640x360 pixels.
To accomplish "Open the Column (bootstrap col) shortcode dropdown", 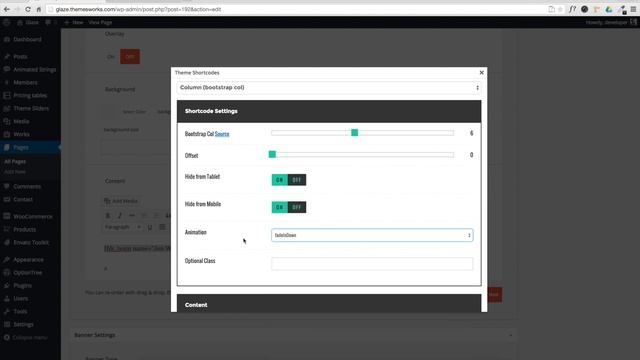I will (329, 87).
